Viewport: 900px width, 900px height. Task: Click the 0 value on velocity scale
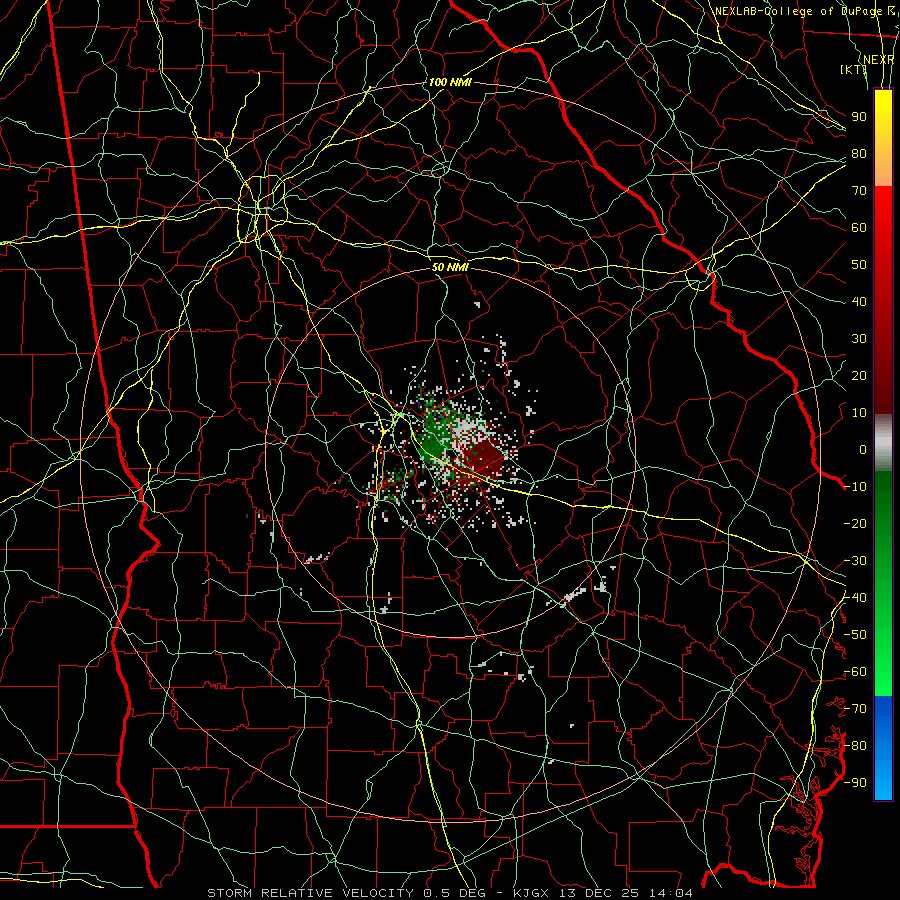[863, 450]
